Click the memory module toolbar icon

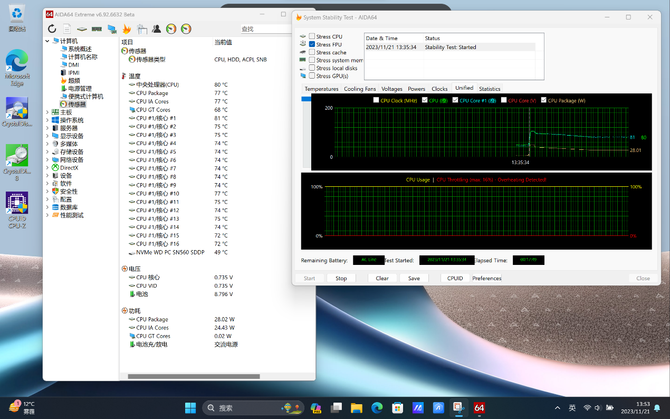(x=97, y=29)
